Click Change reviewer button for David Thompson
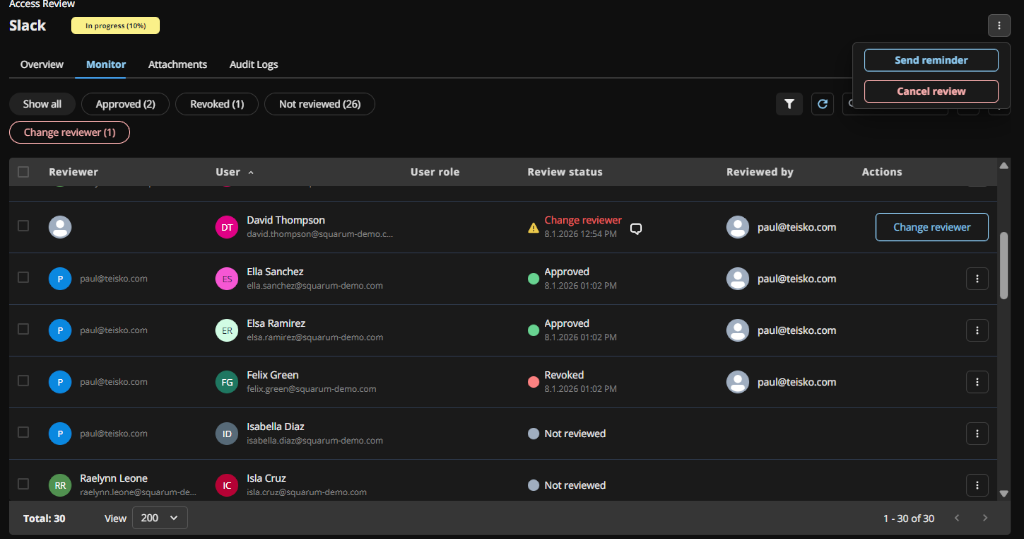This screenshot has width=1024, height=539. tap(932, 227)
